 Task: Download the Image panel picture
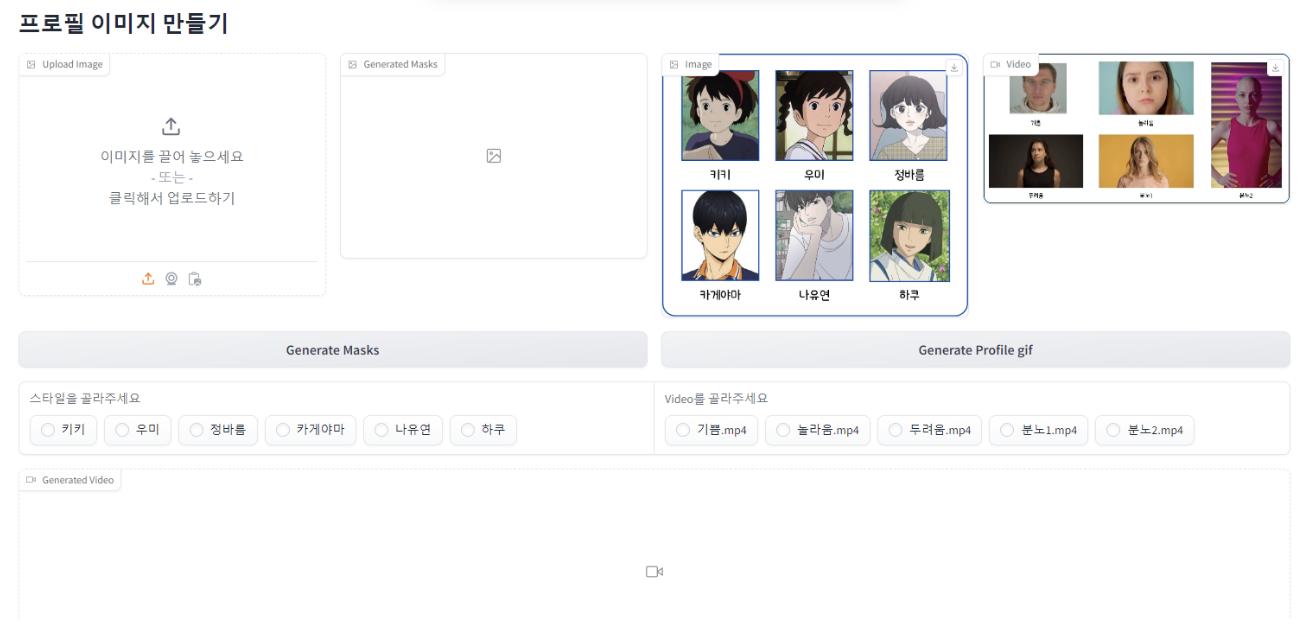[954, 68]
